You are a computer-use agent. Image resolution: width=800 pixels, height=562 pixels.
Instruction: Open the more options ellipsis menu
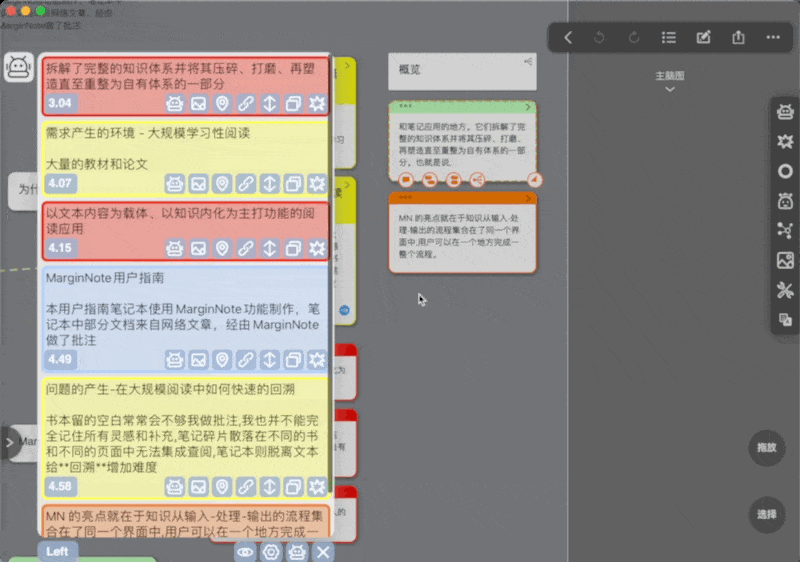(x=773, y=37)
